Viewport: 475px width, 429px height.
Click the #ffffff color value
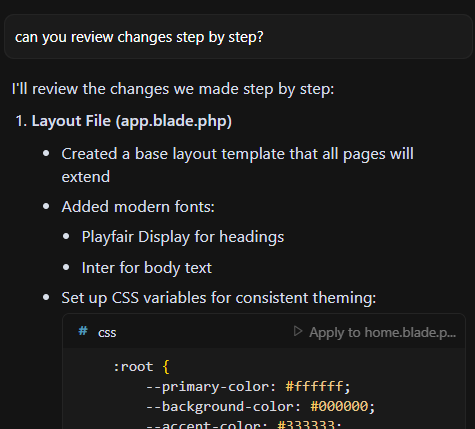coord(314,387)
